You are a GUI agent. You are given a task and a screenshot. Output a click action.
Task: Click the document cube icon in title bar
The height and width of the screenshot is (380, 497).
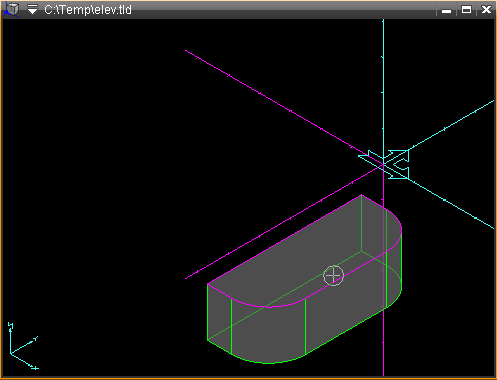point(12,9)
